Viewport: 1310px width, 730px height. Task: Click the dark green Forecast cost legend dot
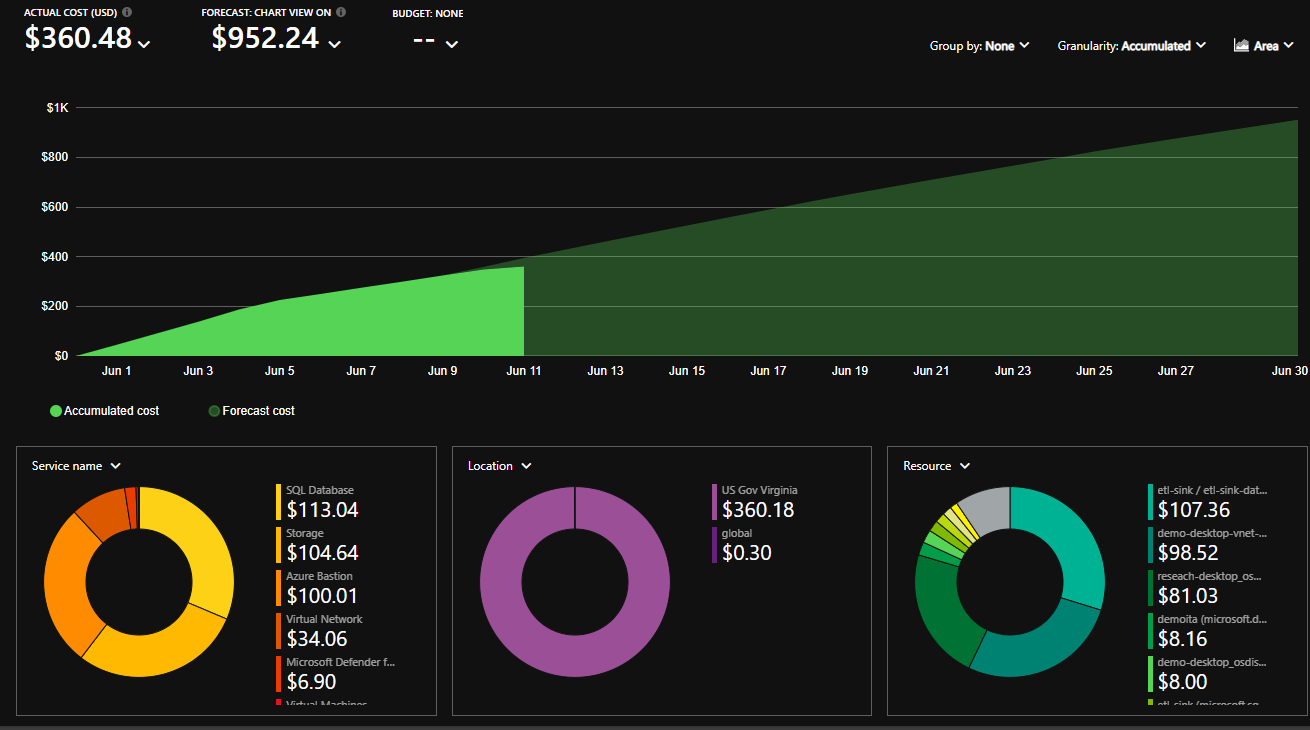(214, 411)
